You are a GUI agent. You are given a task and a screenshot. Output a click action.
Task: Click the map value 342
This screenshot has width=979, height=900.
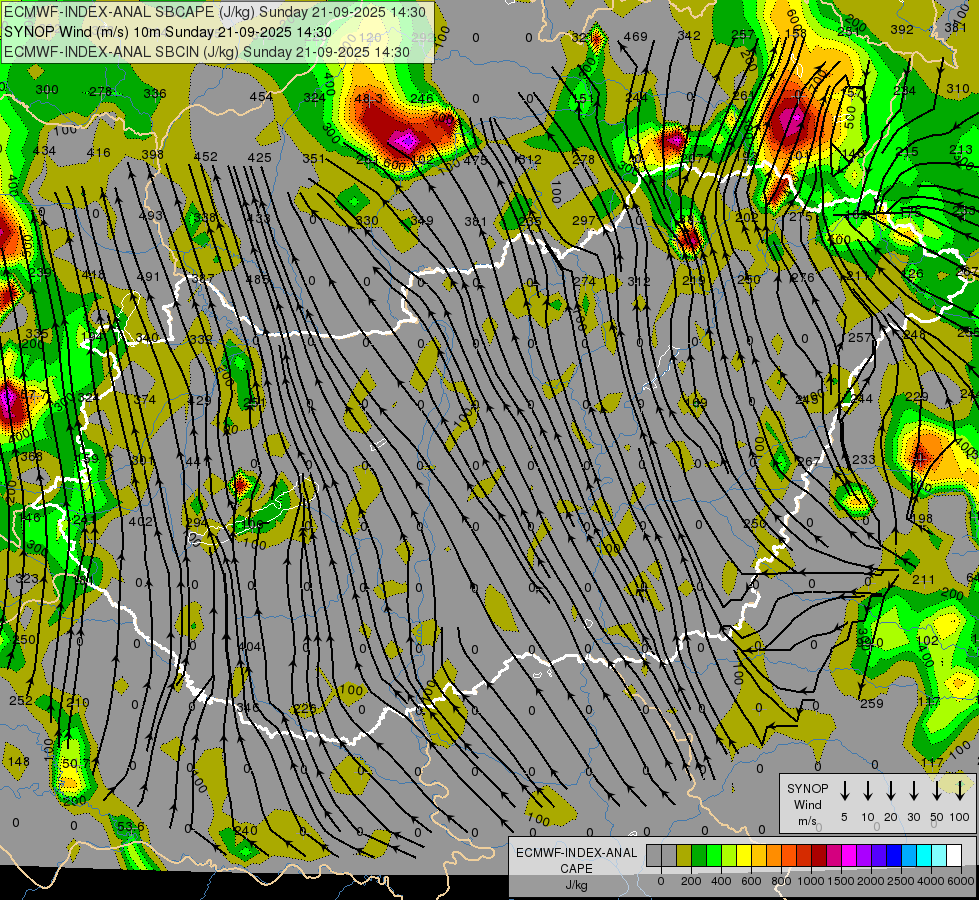click(x=689, y=36)
